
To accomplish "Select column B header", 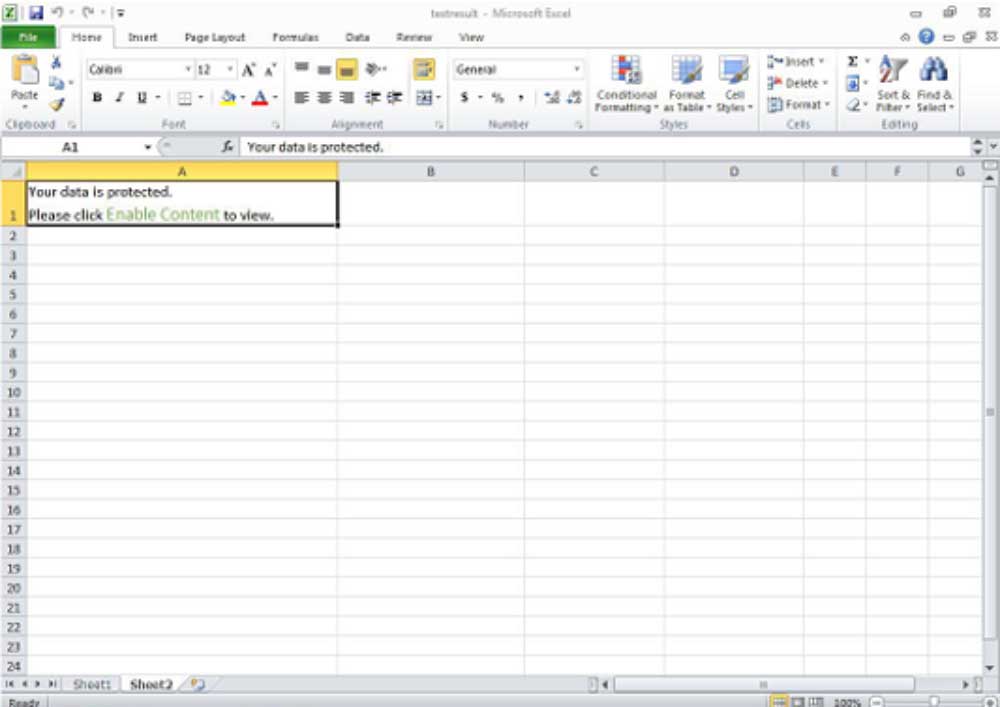I will pos(430,171).
